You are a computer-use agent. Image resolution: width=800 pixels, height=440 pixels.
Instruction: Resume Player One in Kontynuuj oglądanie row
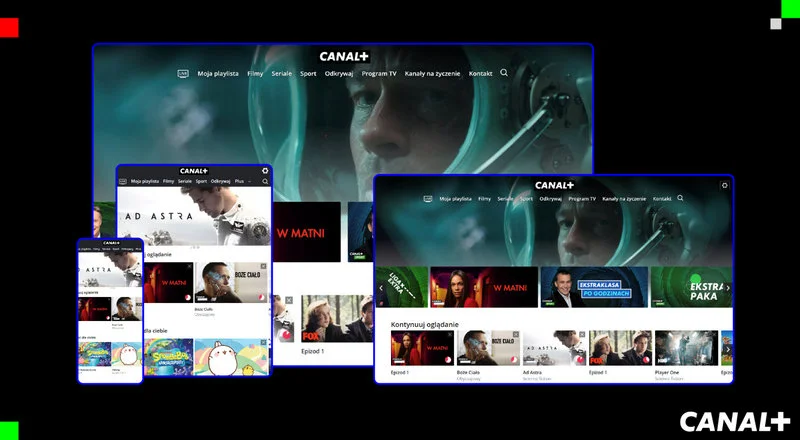(687, 348)
